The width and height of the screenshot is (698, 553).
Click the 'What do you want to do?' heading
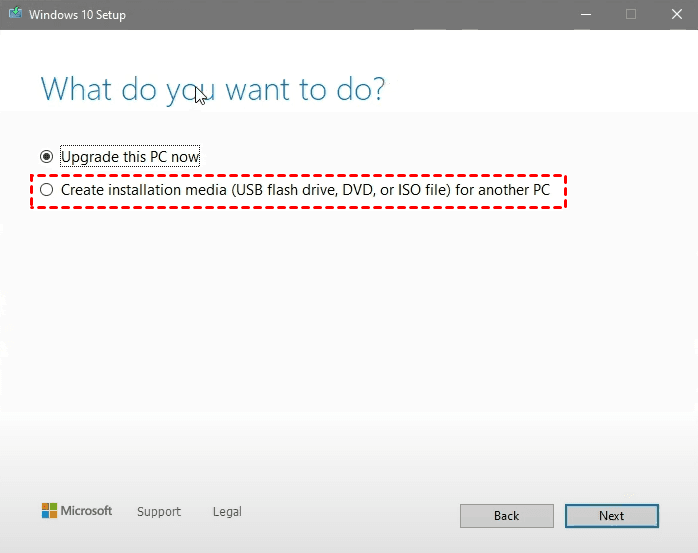tap(212, 89)
